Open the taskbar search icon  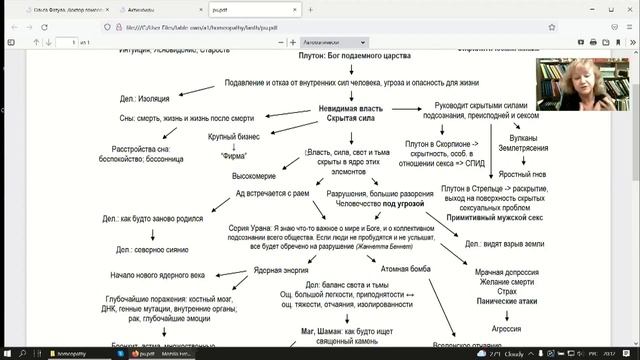(22, 353)
